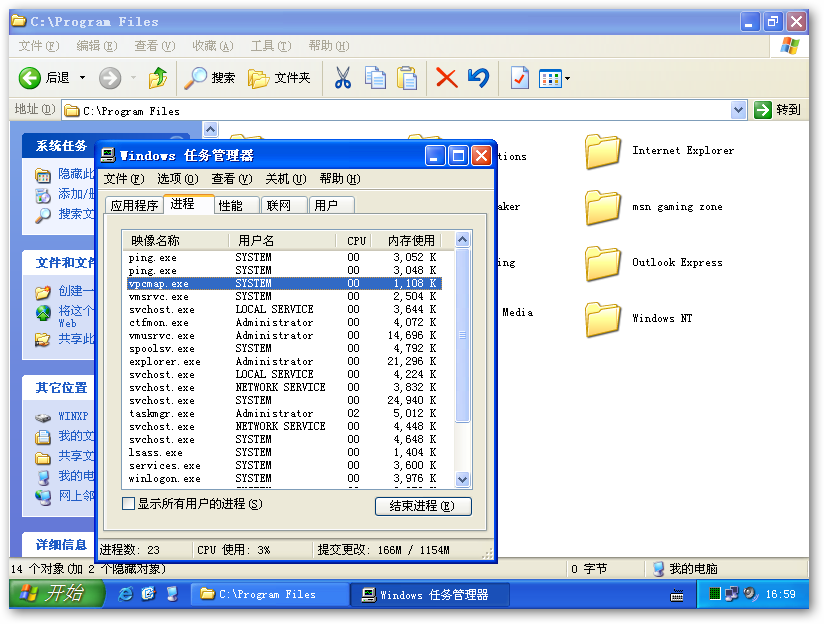This screenshot has height=624, width=824.
Task: Open the address bar dropdown arrow
Action: (738, 110)
